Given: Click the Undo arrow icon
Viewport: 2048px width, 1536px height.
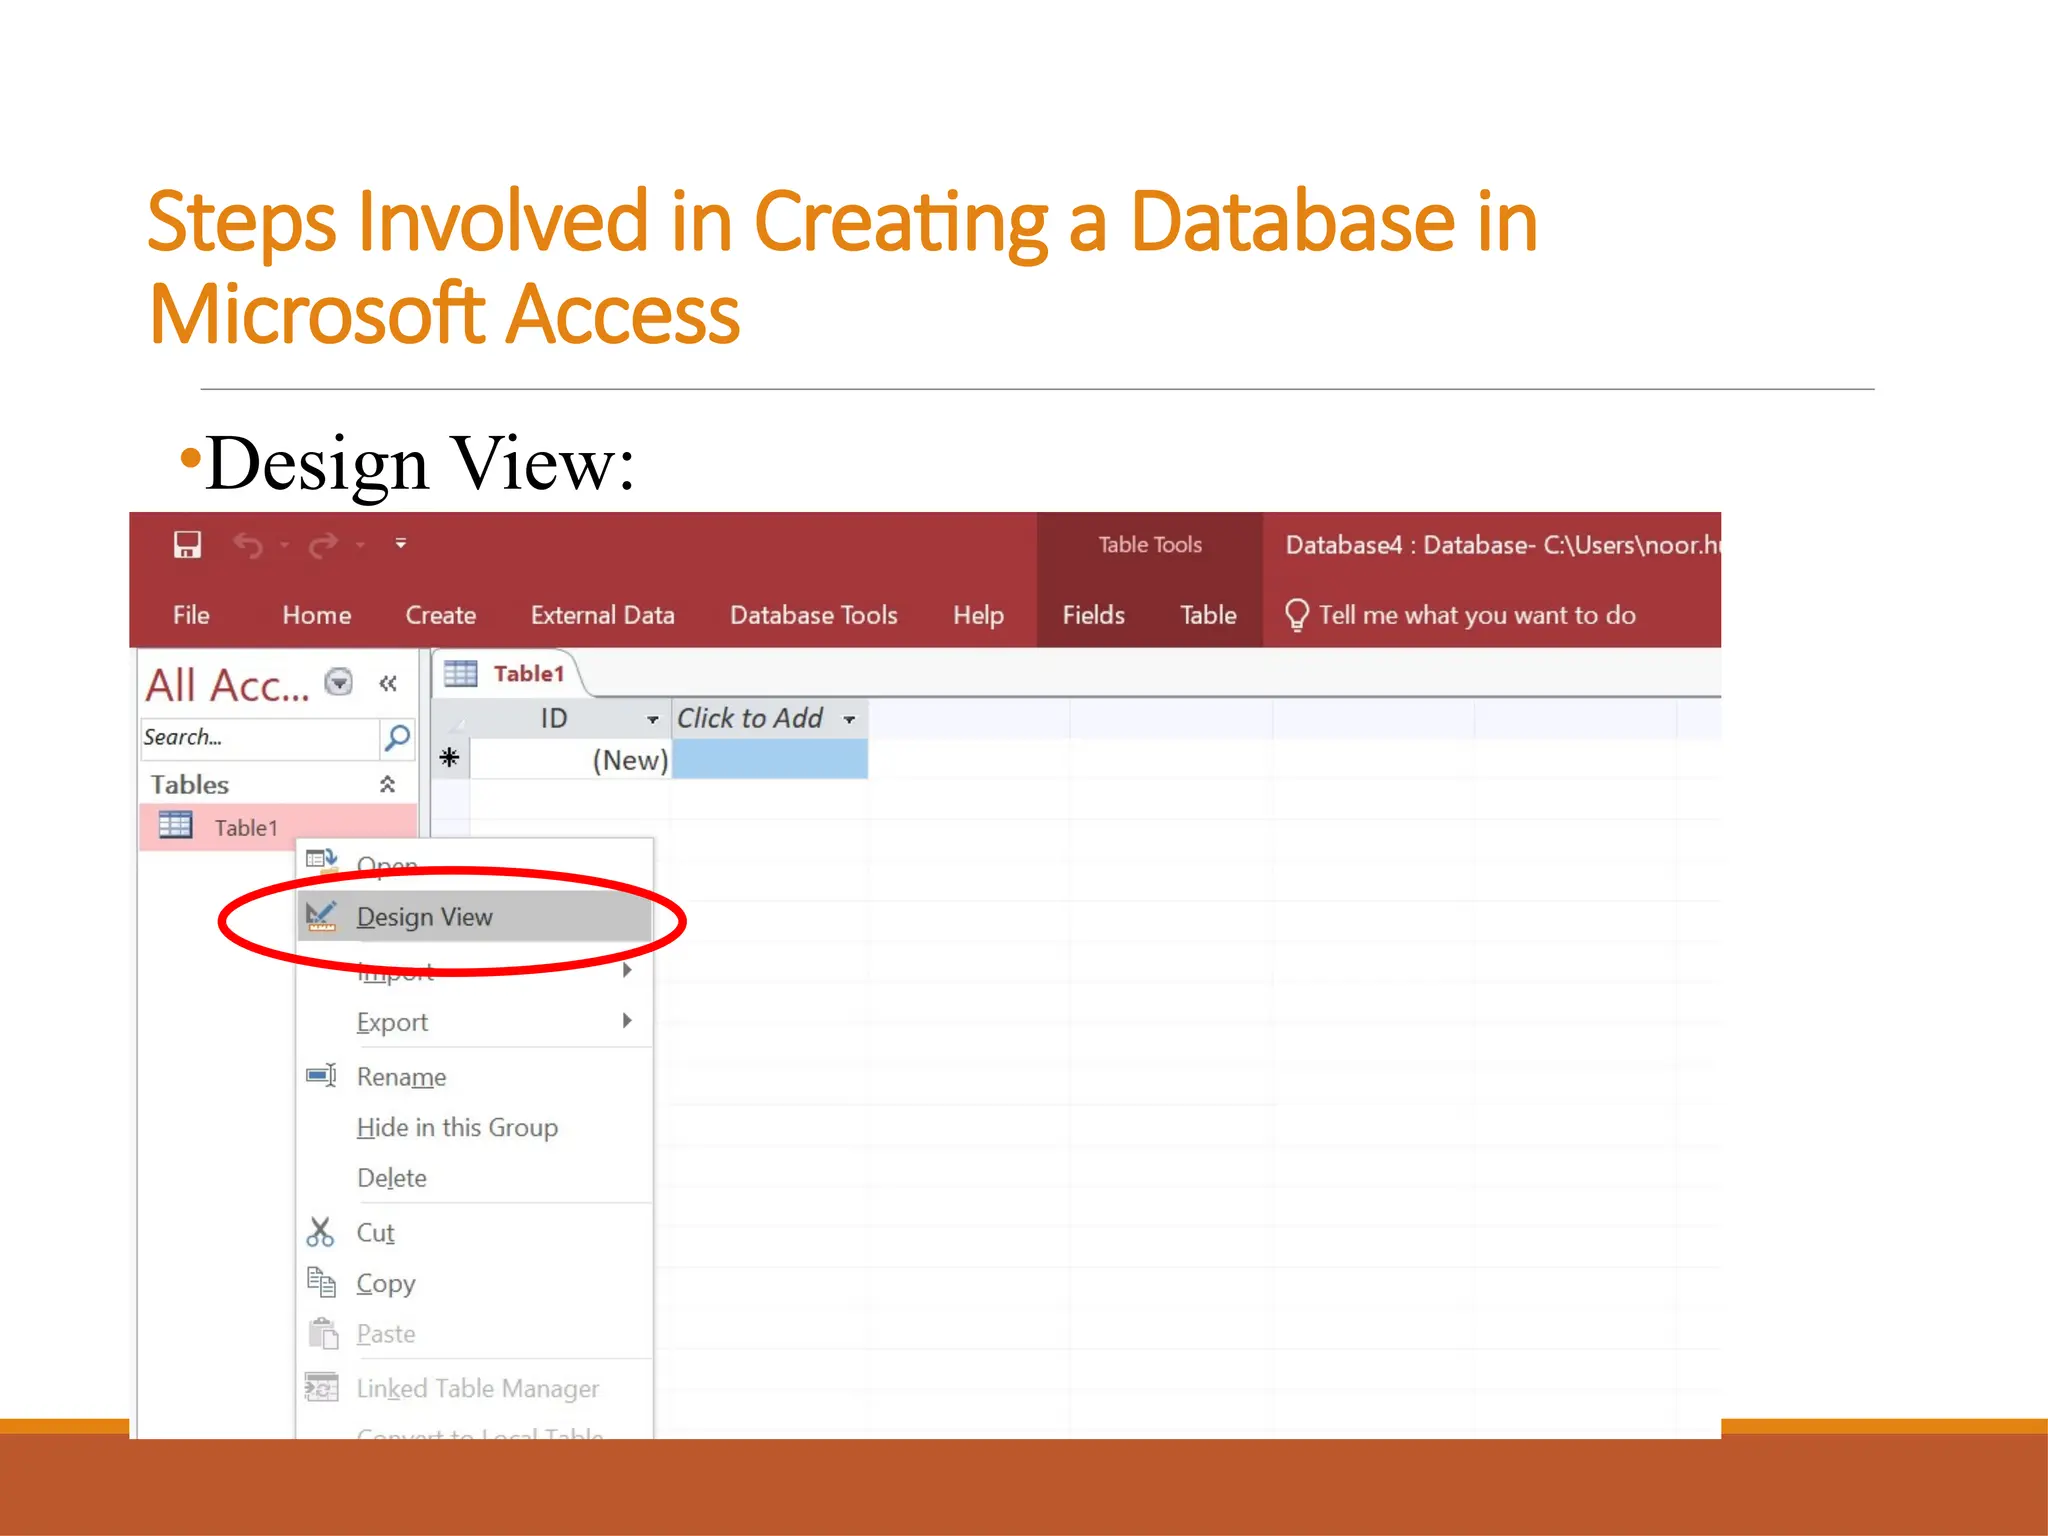Looking at the screenshot, I should (249, 545).
